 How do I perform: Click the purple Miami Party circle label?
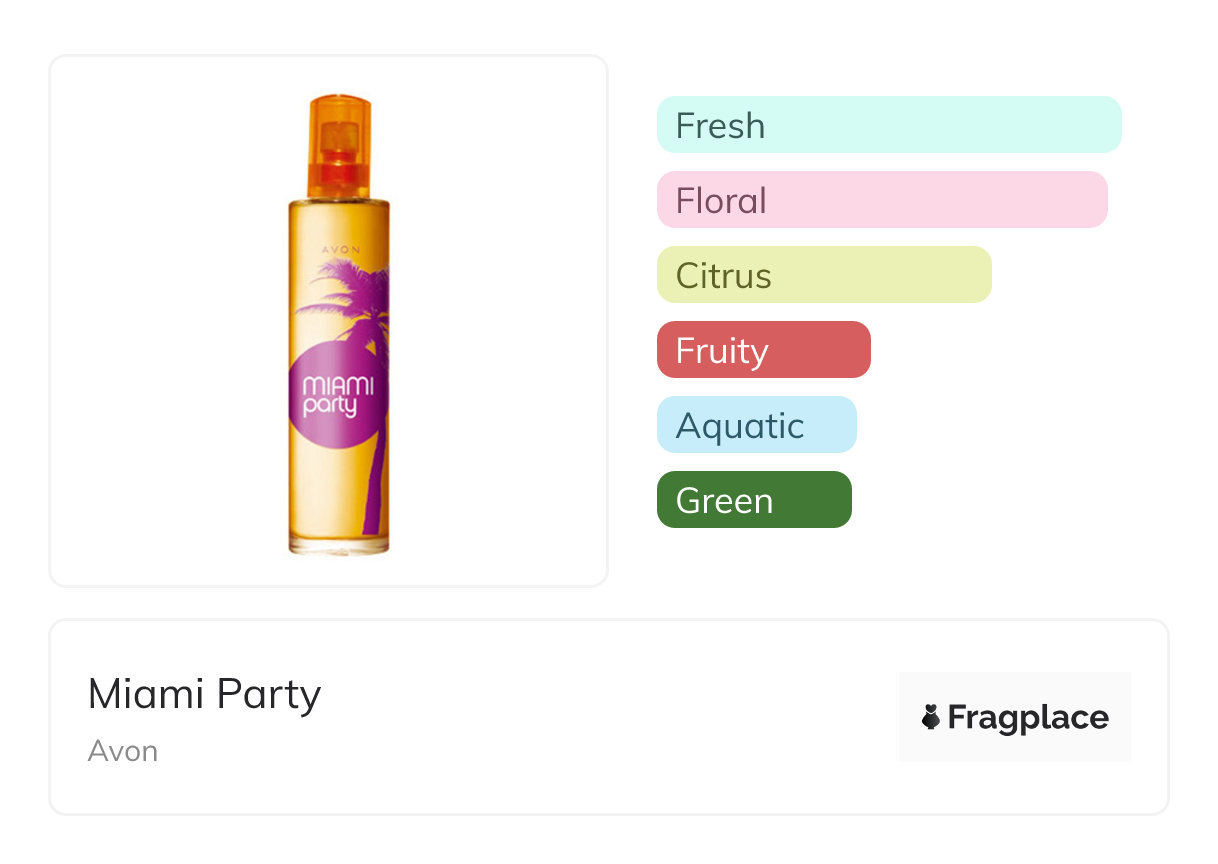pos(332,396)
